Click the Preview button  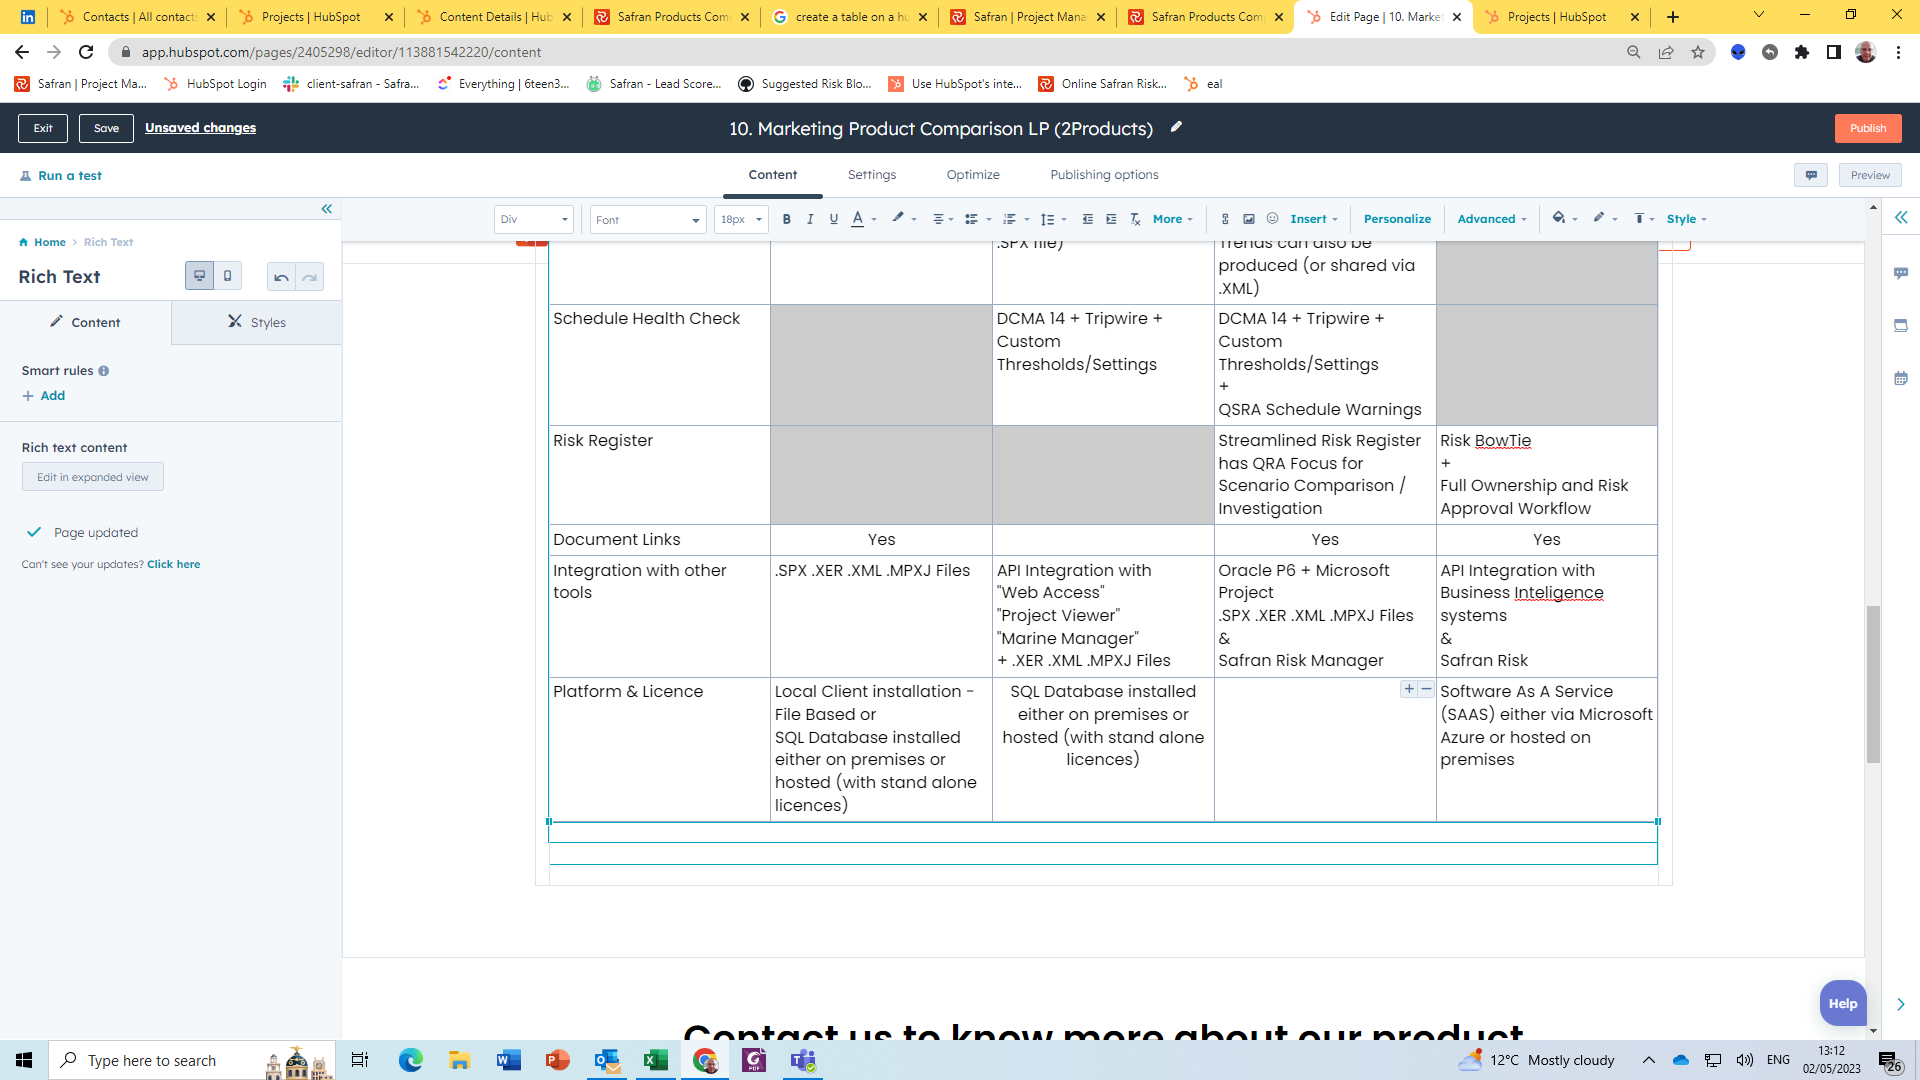1870,175
